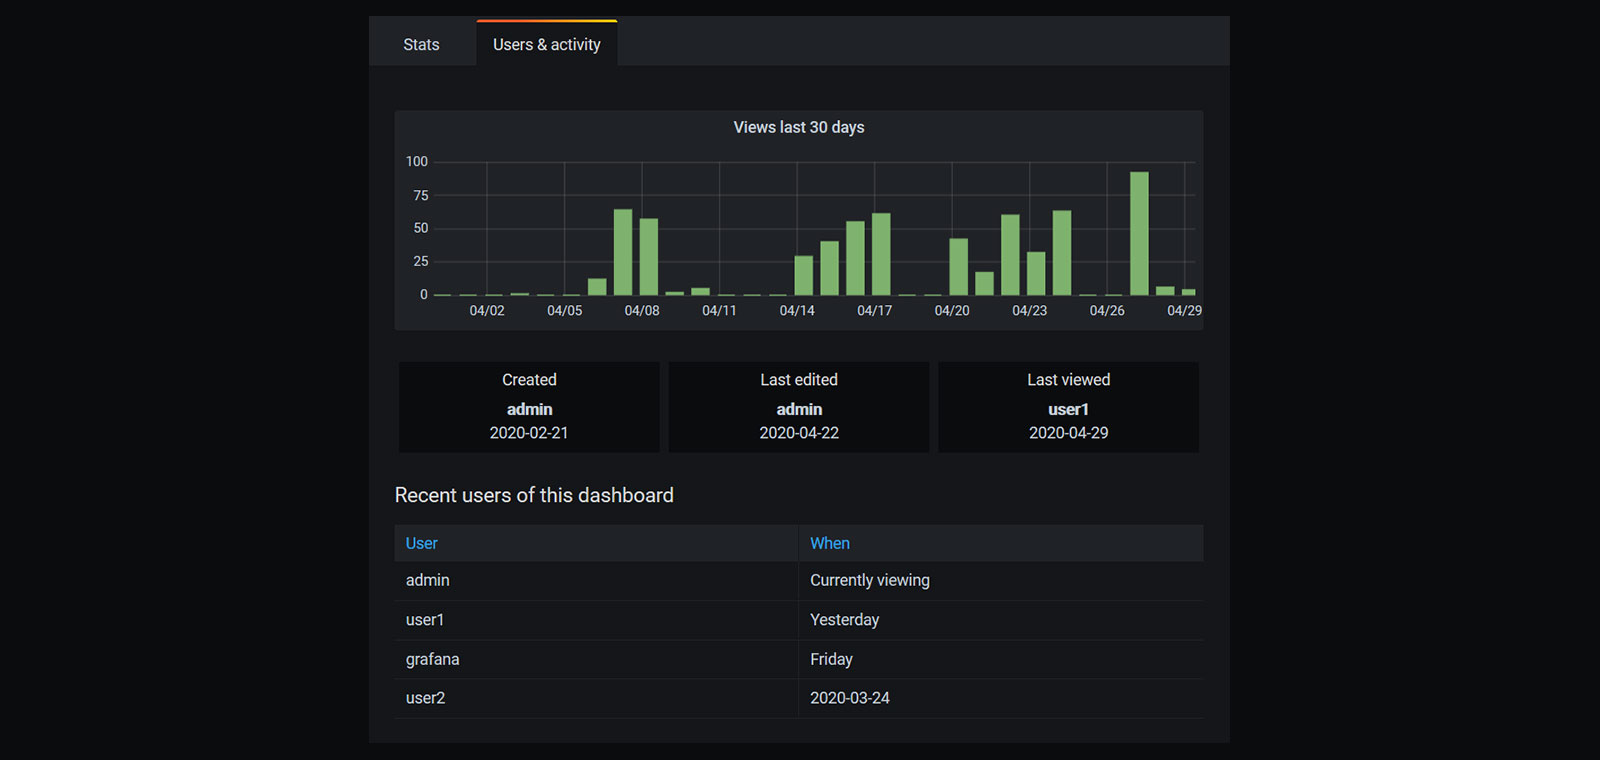Select the Users & activity tab
The height and width of the screenshot is (760, 1600).
546,45
